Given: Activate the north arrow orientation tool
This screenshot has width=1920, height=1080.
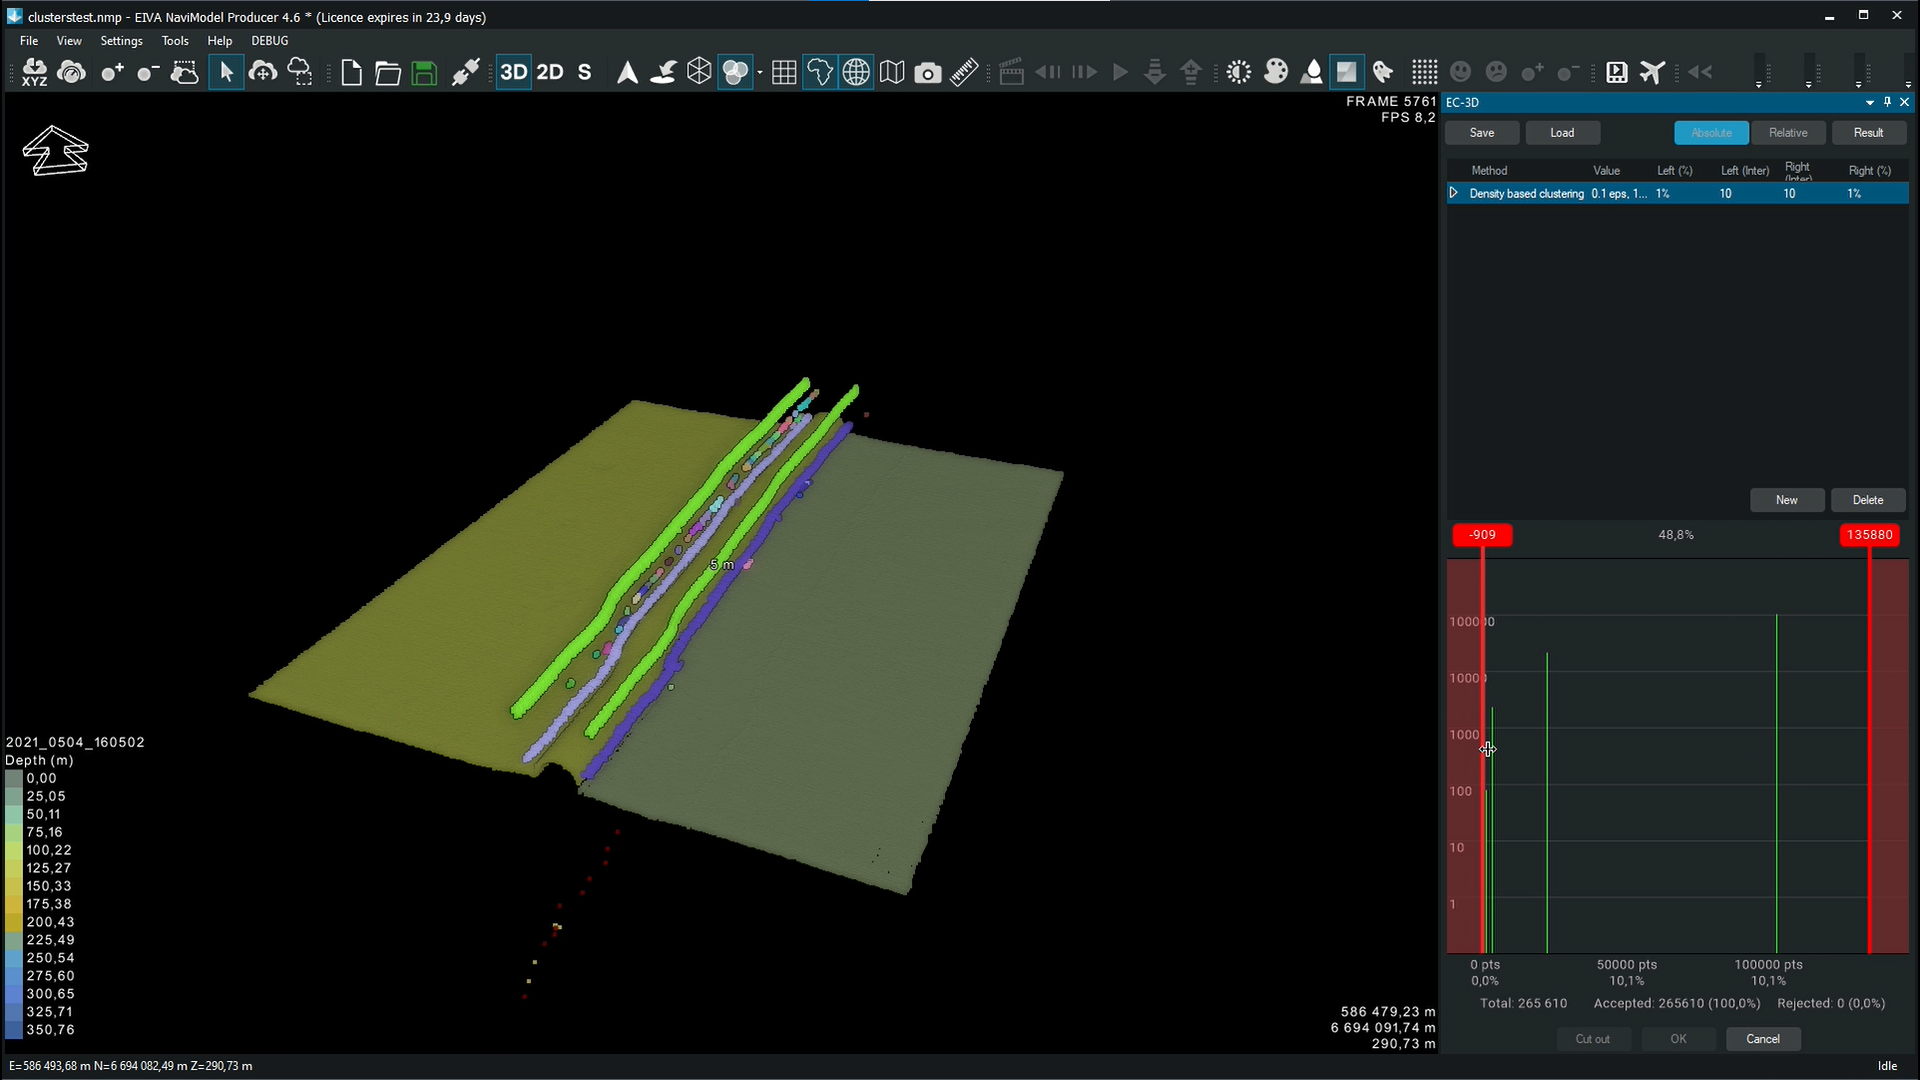Looking at the screenshot, I should click(627, 72).
